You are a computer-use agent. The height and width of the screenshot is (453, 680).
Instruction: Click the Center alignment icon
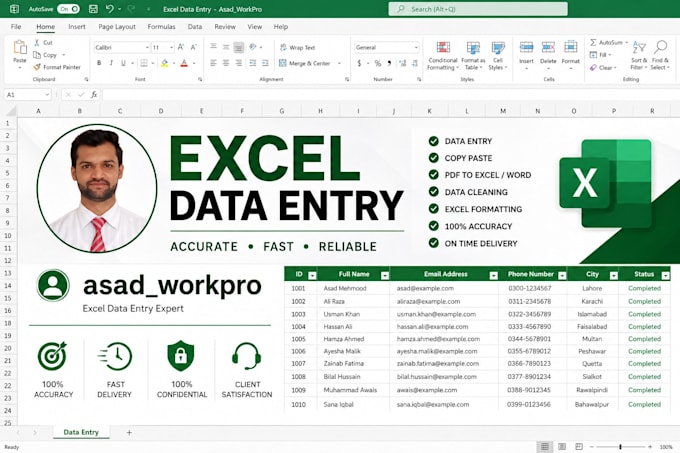pyautogui.click(x=226, y=63)
